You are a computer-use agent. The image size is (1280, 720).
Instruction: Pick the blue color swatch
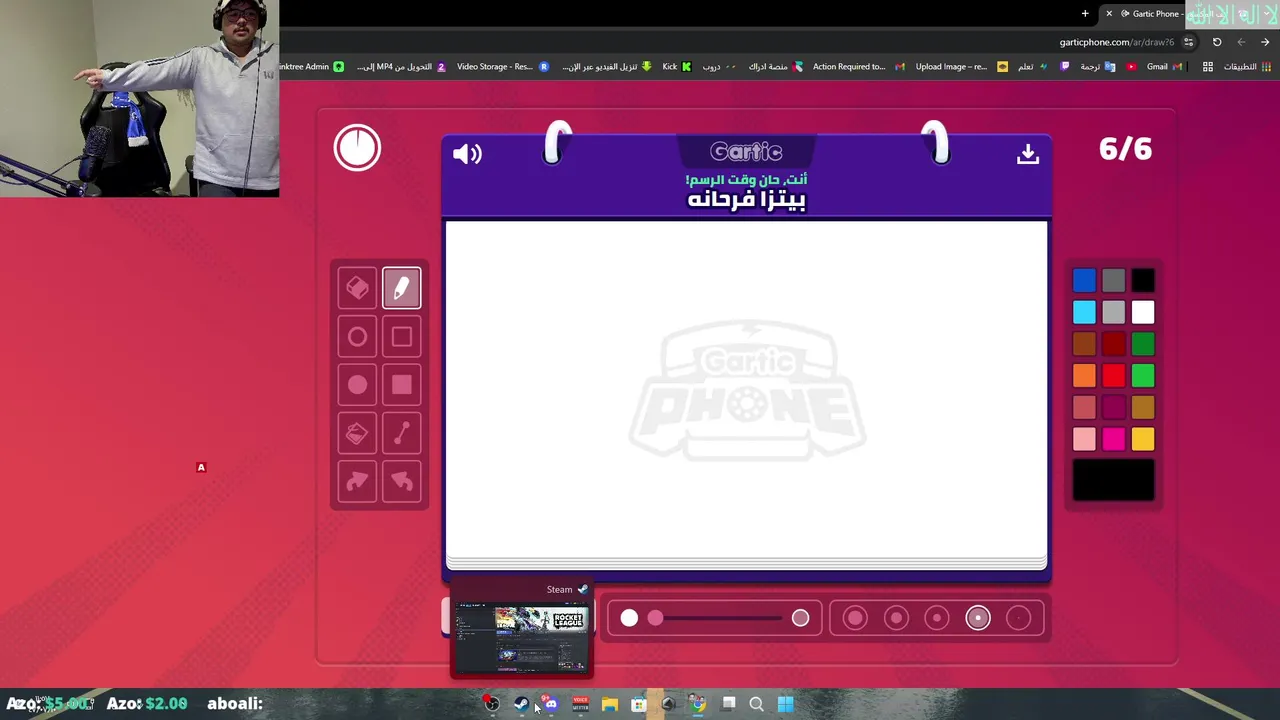click(1084, 281)
